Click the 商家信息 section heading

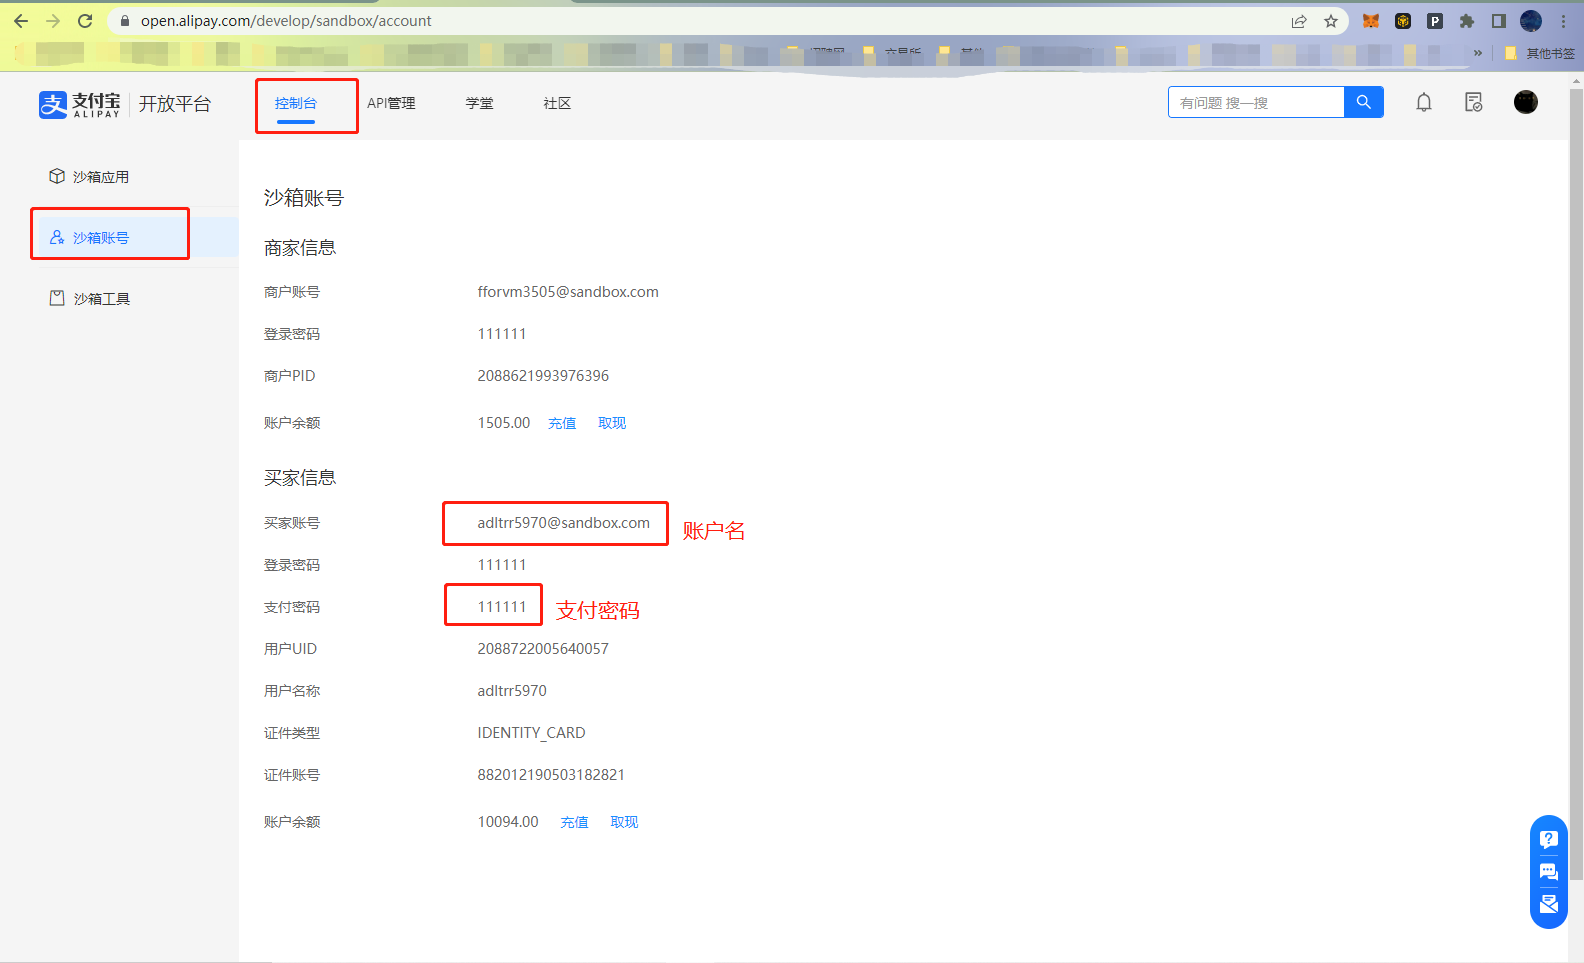tap(300, 248)
